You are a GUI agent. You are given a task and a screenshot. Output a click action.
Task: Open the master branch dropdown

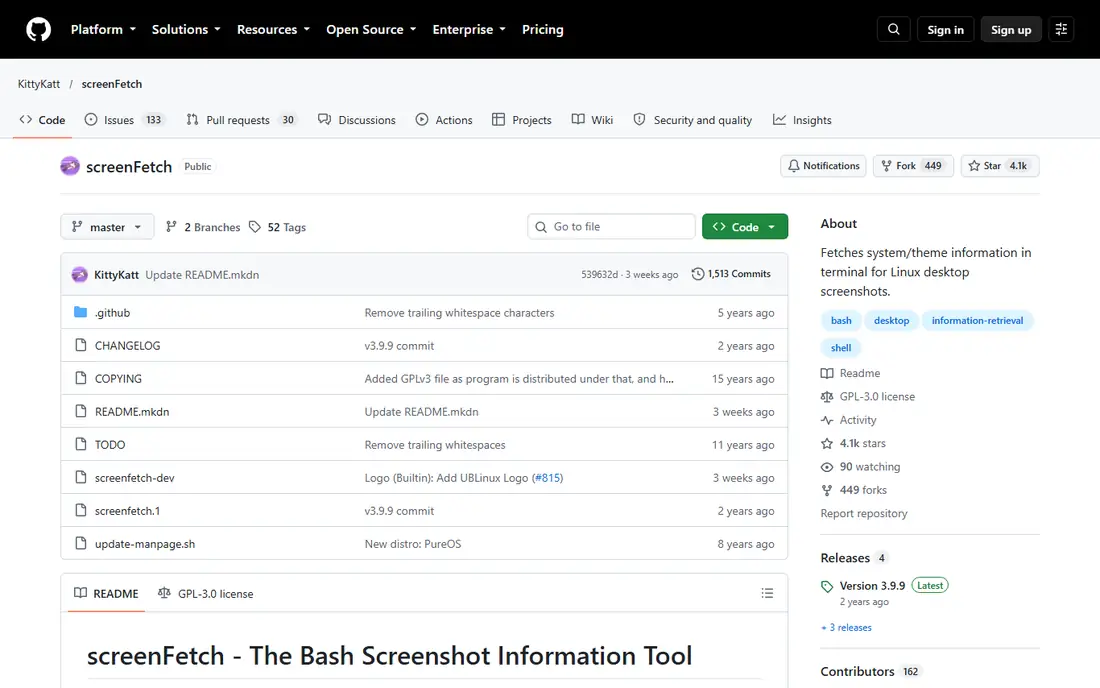(x=107, y=227)
